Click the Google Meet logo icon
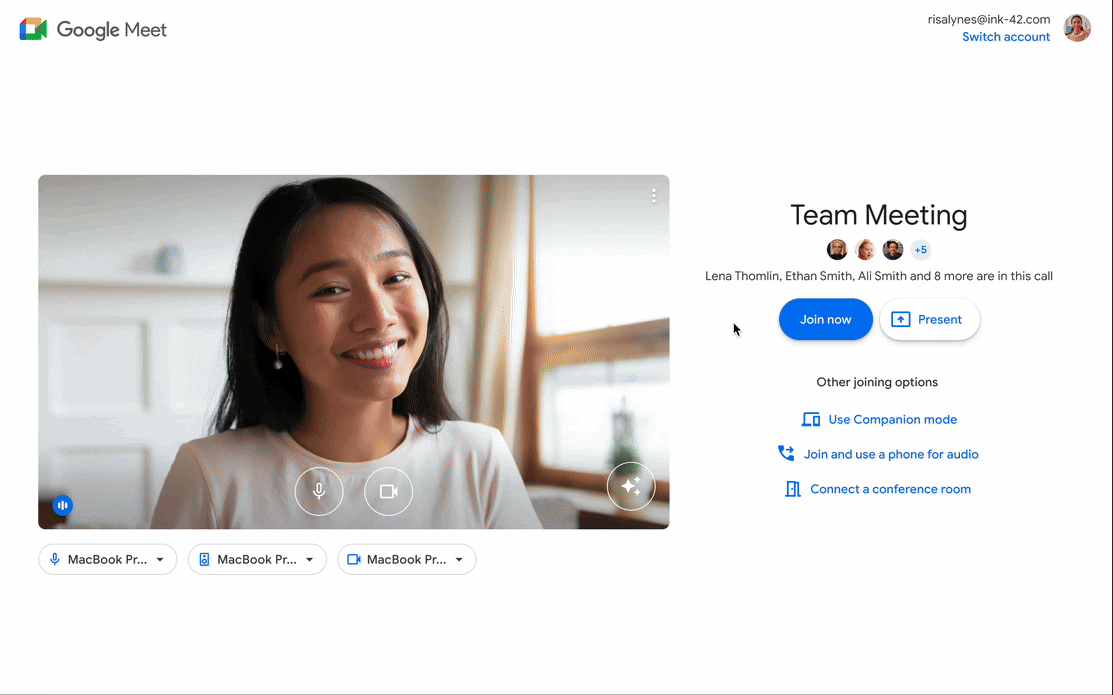This screenshot has width=1113, height=695. click(33, 29)
